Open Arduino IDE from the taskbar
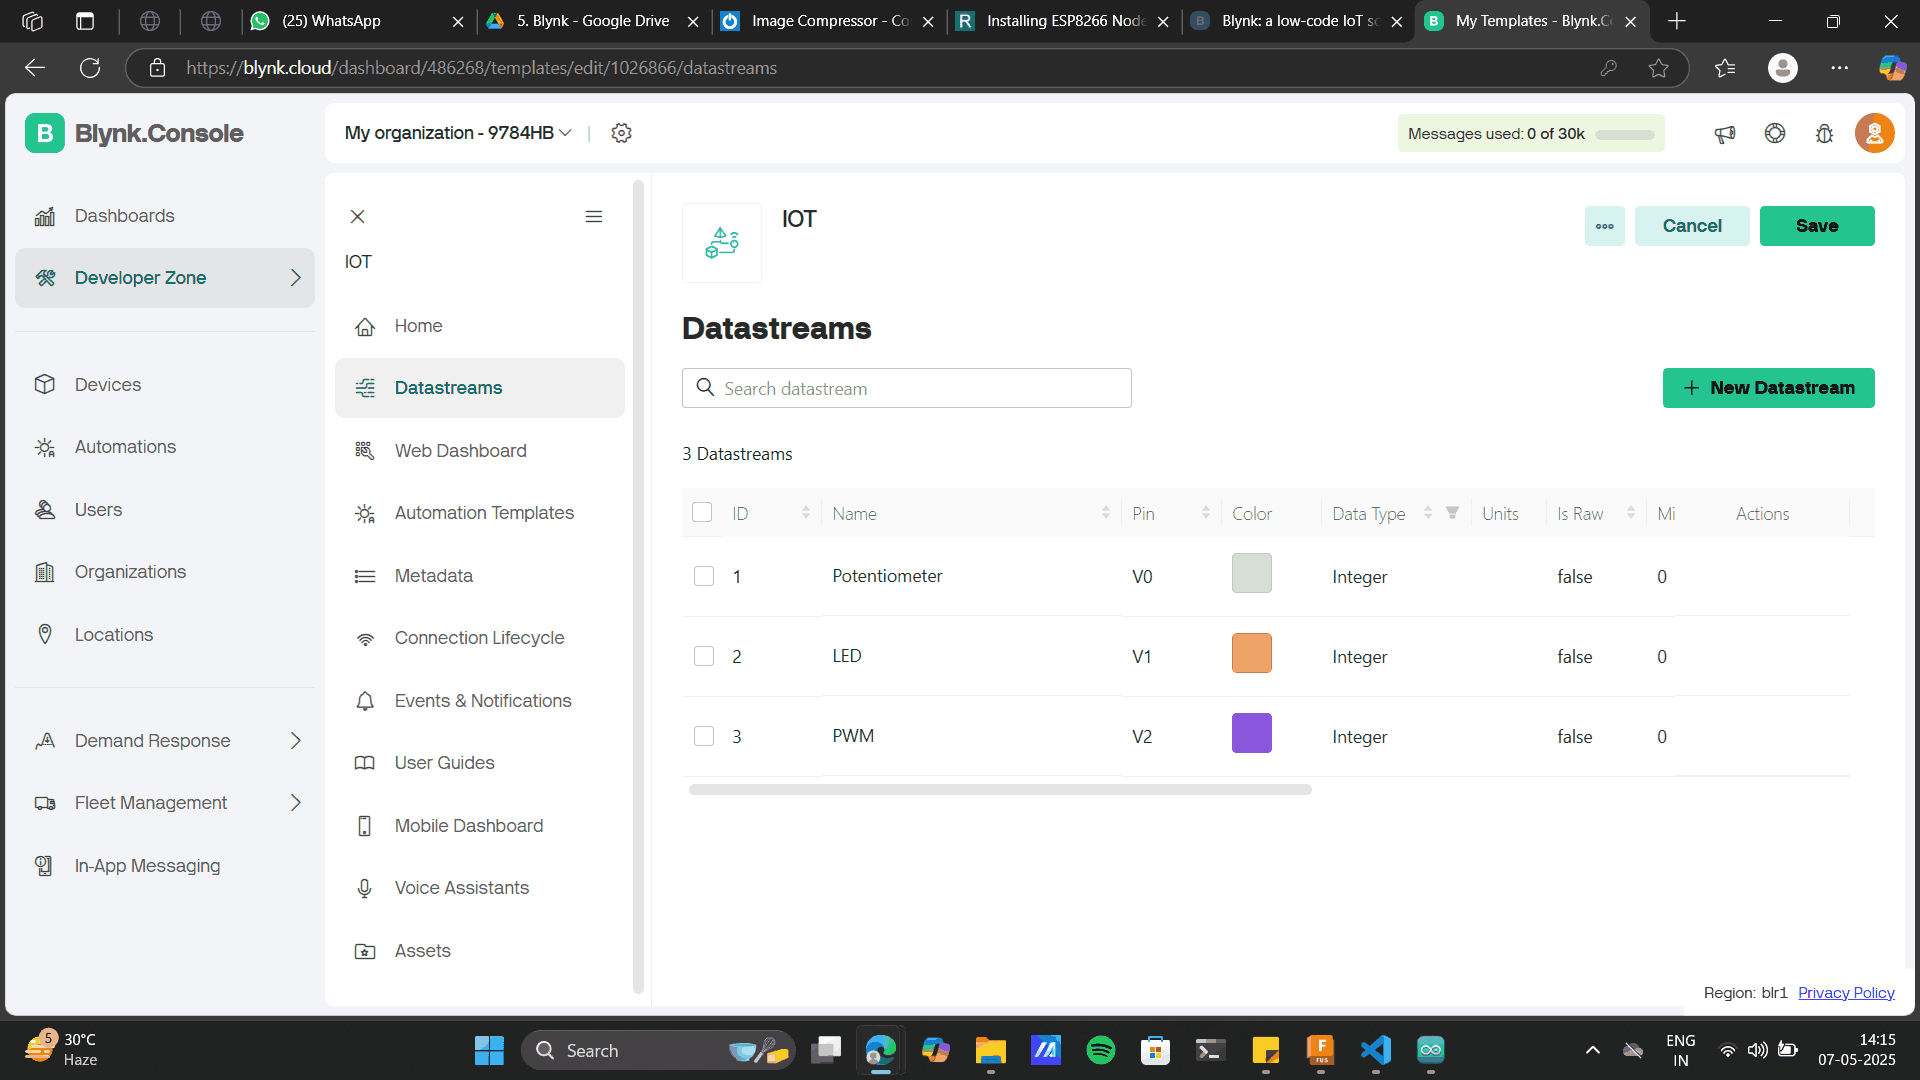1920x1080 pixels. [x=1431, y=1050]
